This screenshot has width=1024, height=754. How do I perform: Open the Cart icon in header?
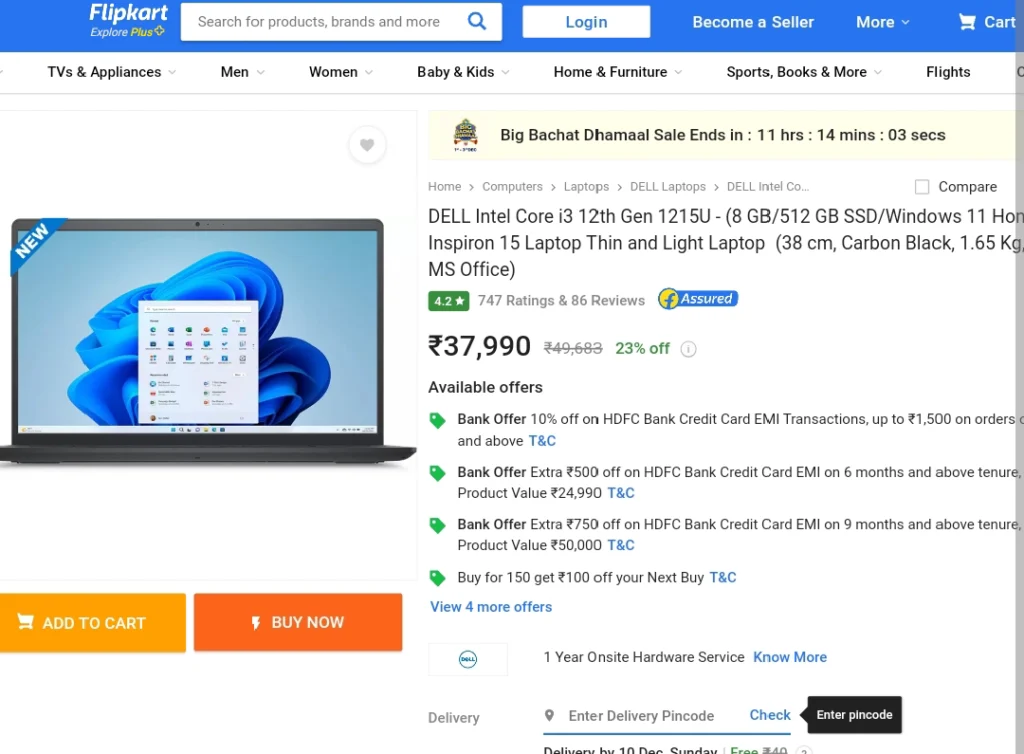pos(986,22)
